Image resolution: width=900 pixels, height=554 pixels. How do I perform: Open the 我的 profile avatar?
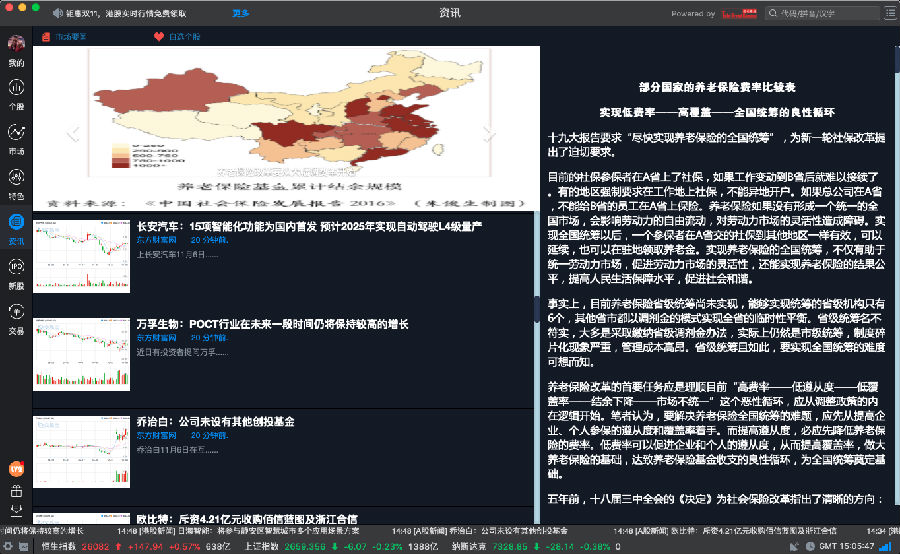[16, 43]
